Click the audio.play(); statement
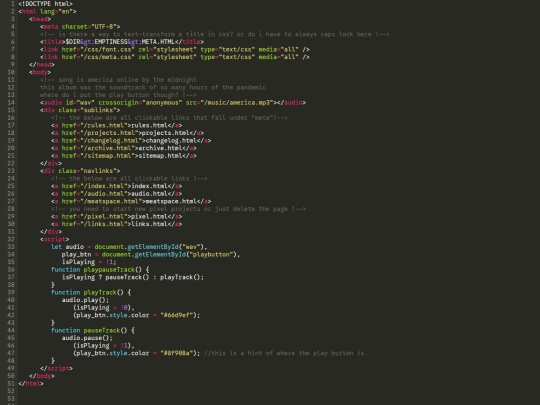540x405 pixels. (x=85, y=299)
